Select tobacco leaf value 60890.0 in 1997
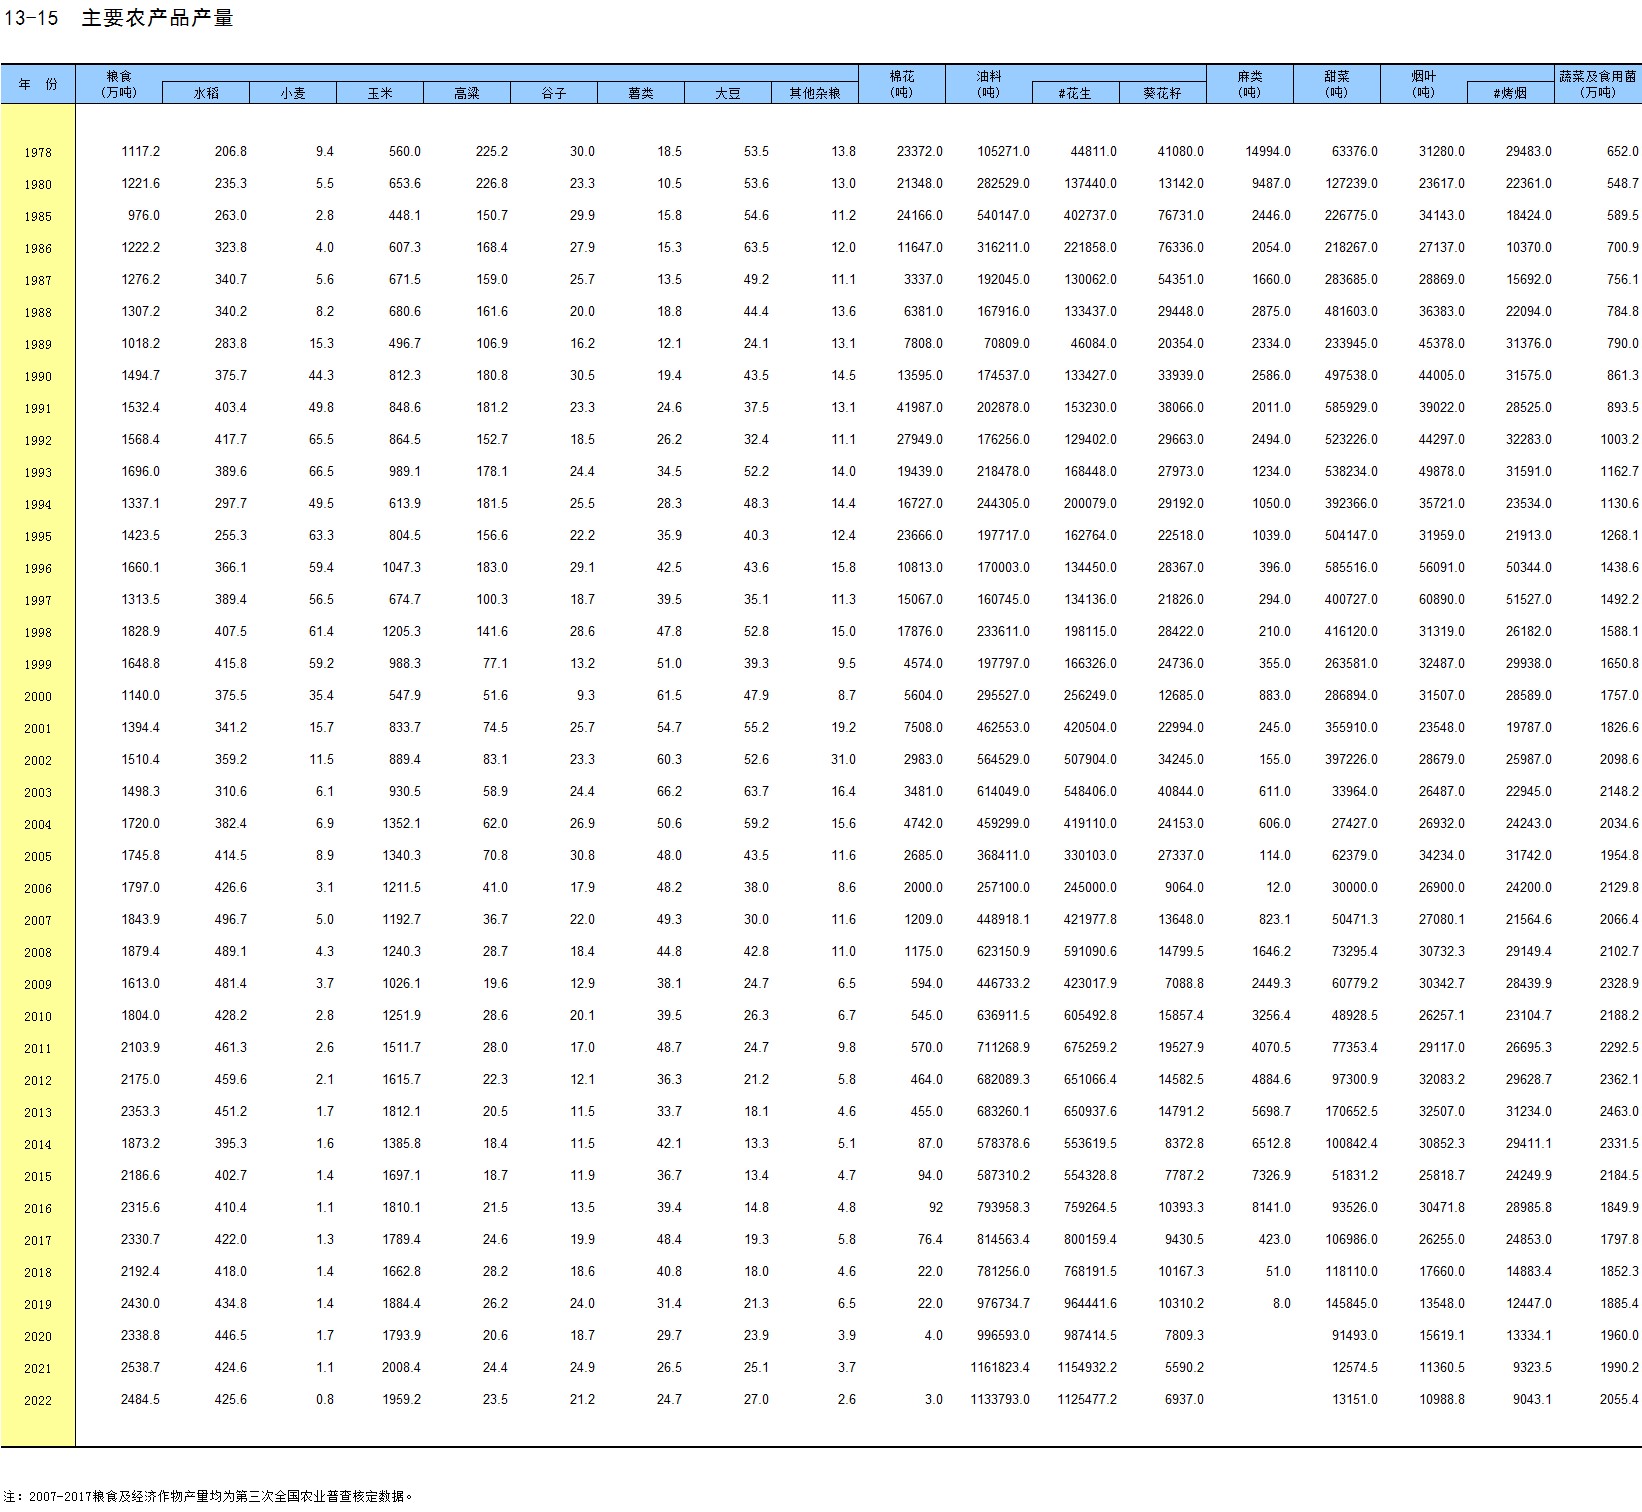The image size is (1642, 1512). [1442, 600]
